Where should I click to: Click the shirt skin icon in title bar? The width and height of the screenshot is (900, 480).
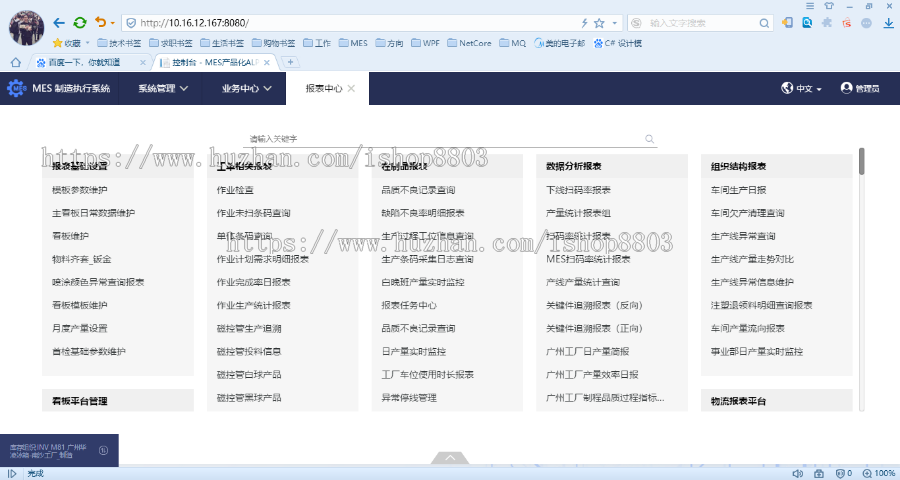[x=829, y=6]
